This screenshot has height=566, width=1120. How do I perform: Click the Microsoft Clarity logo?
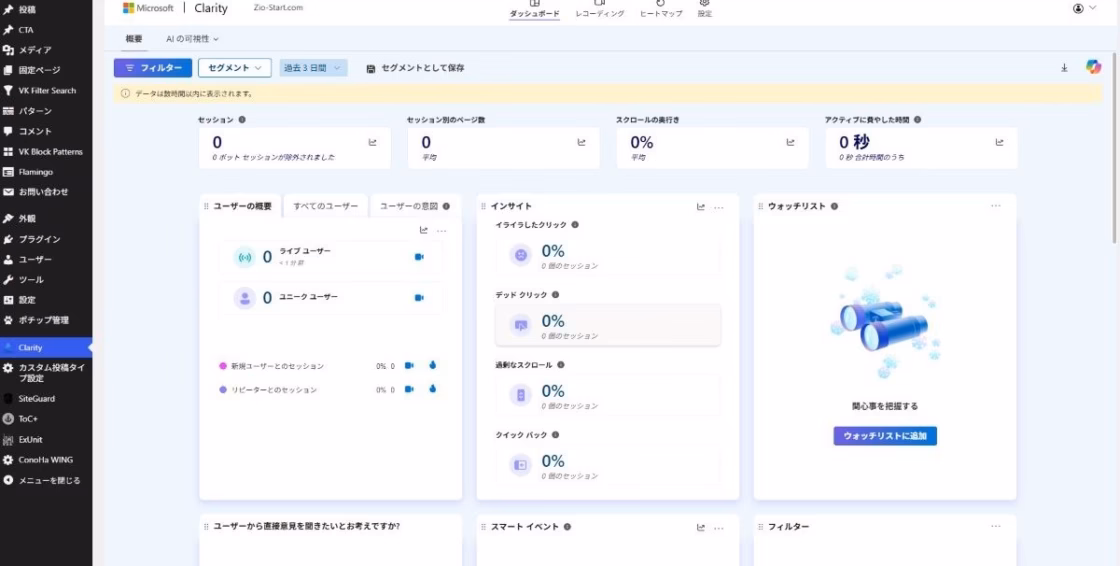[x=175, y=8]
